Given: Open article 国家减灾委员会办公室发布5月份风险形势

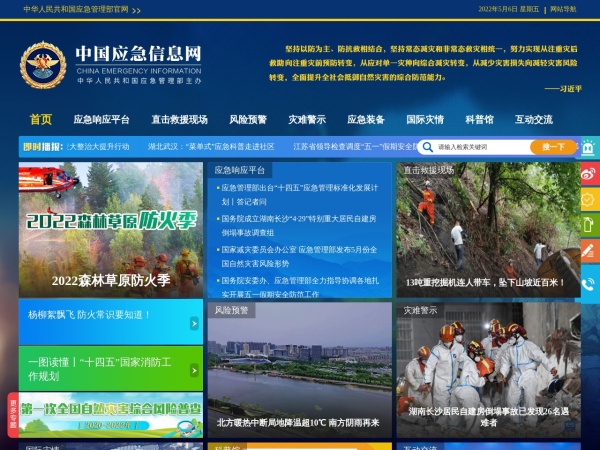Looking at the screenshot, I should tap(299, 256).
